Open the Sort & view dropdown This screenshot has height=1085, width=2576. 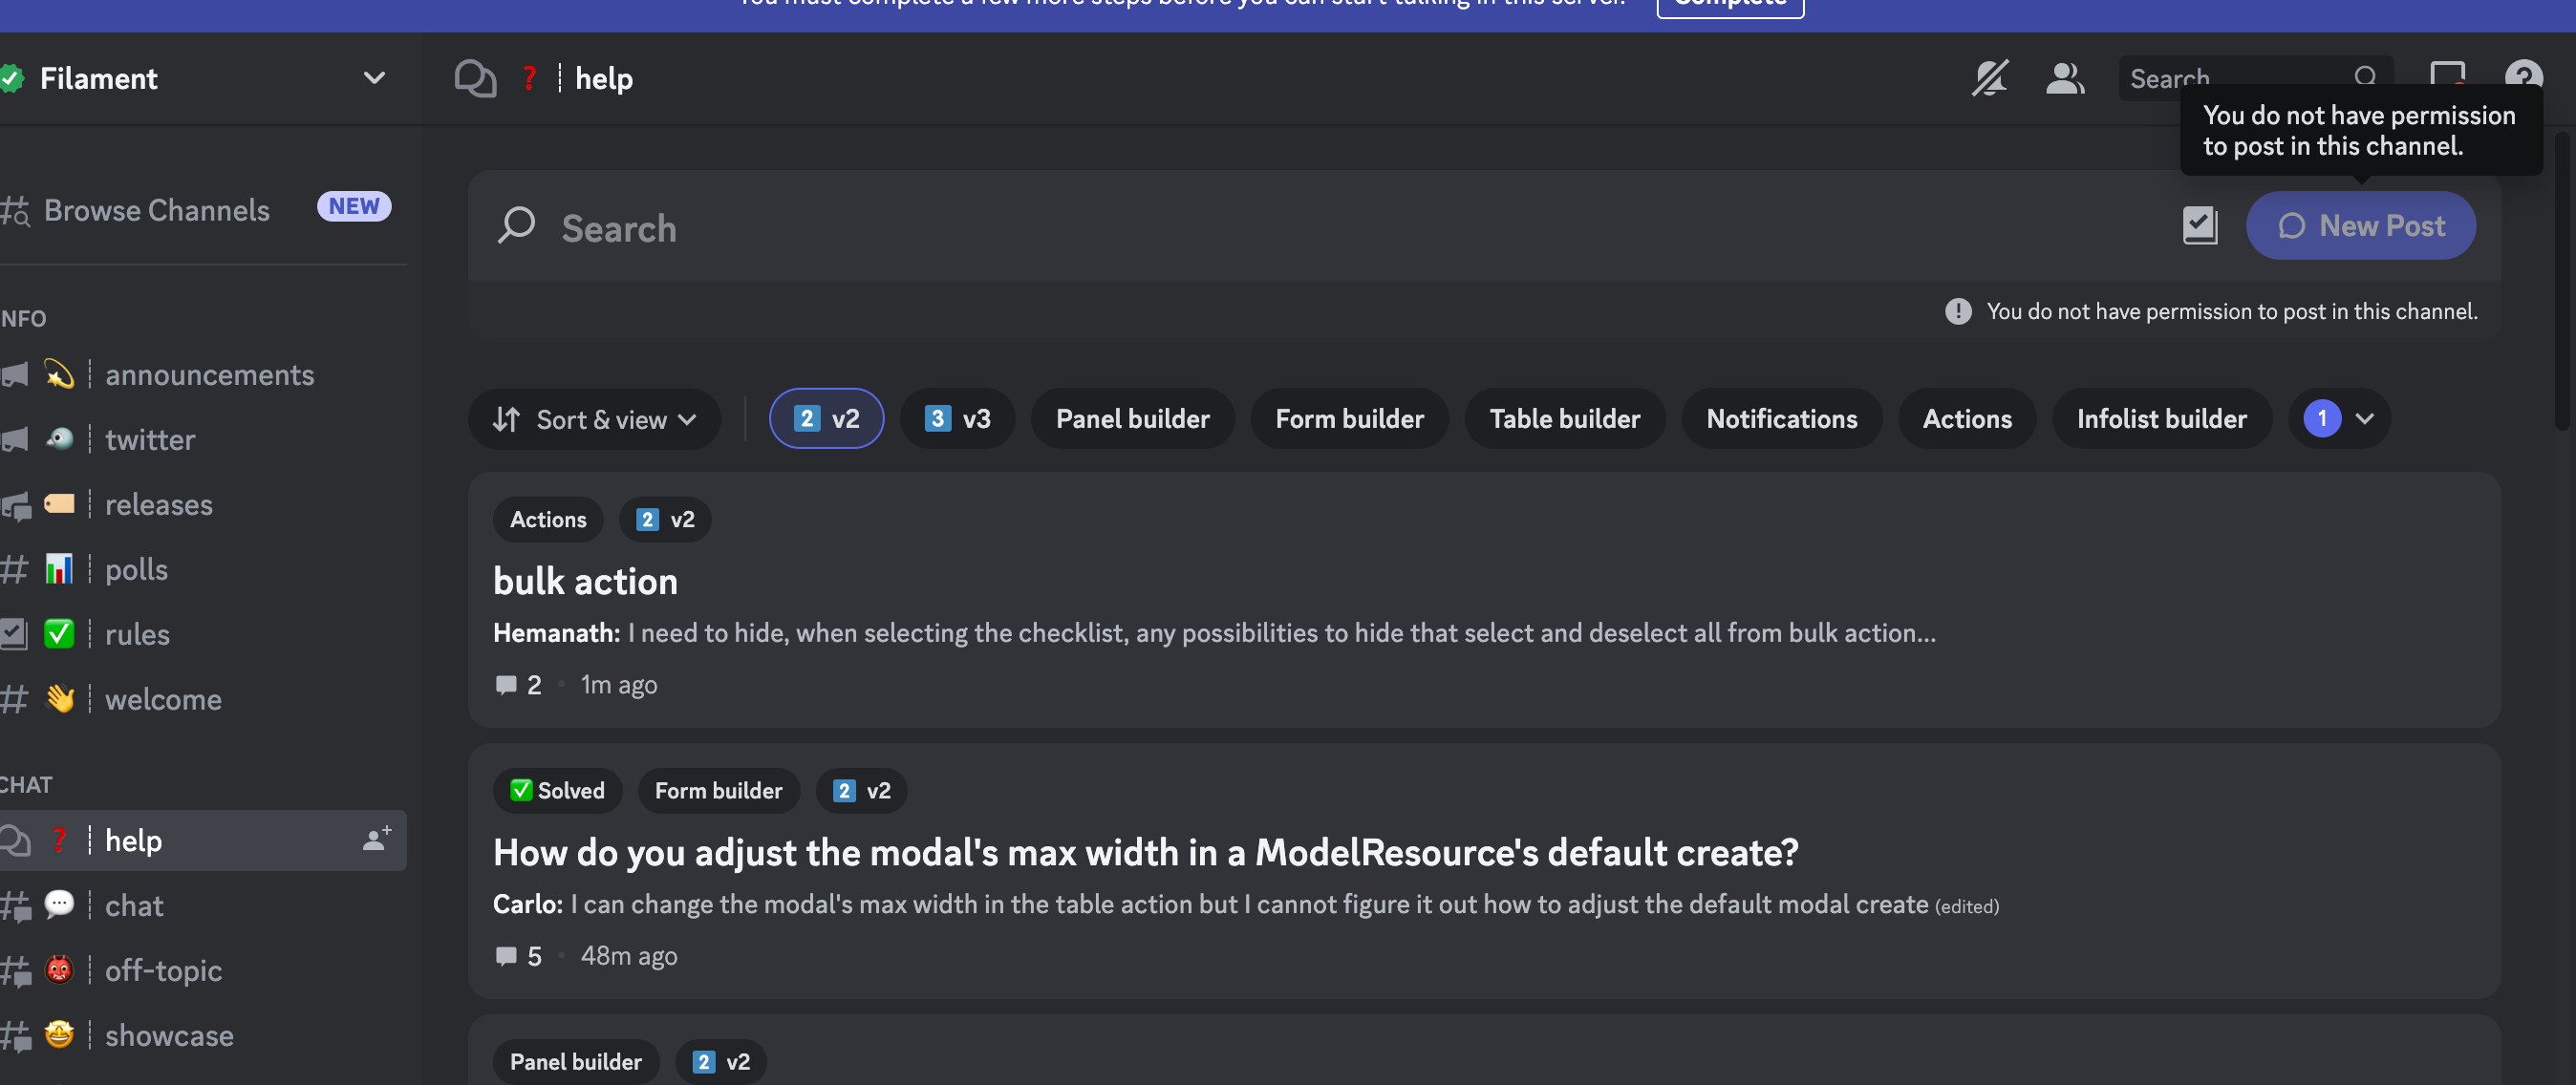pos(594,420)
